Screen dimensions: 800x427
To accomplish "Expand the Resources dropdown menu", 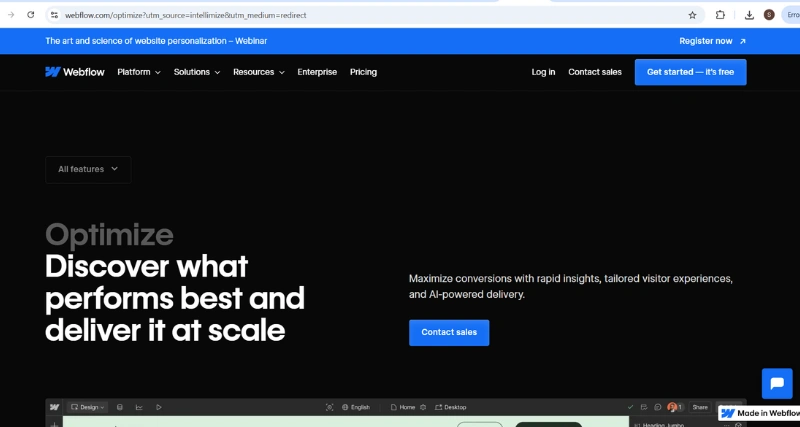I will click(258, 72).
